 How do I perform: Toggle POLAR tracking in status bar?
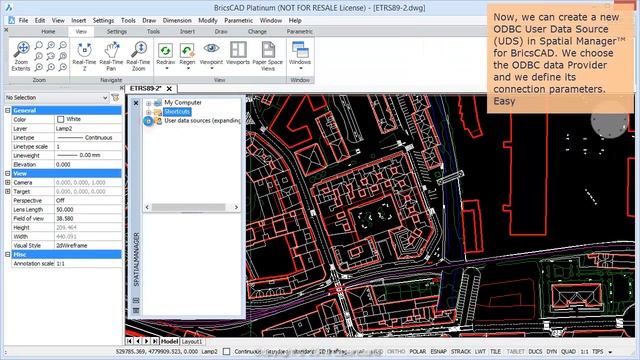[x=418, y=351]
